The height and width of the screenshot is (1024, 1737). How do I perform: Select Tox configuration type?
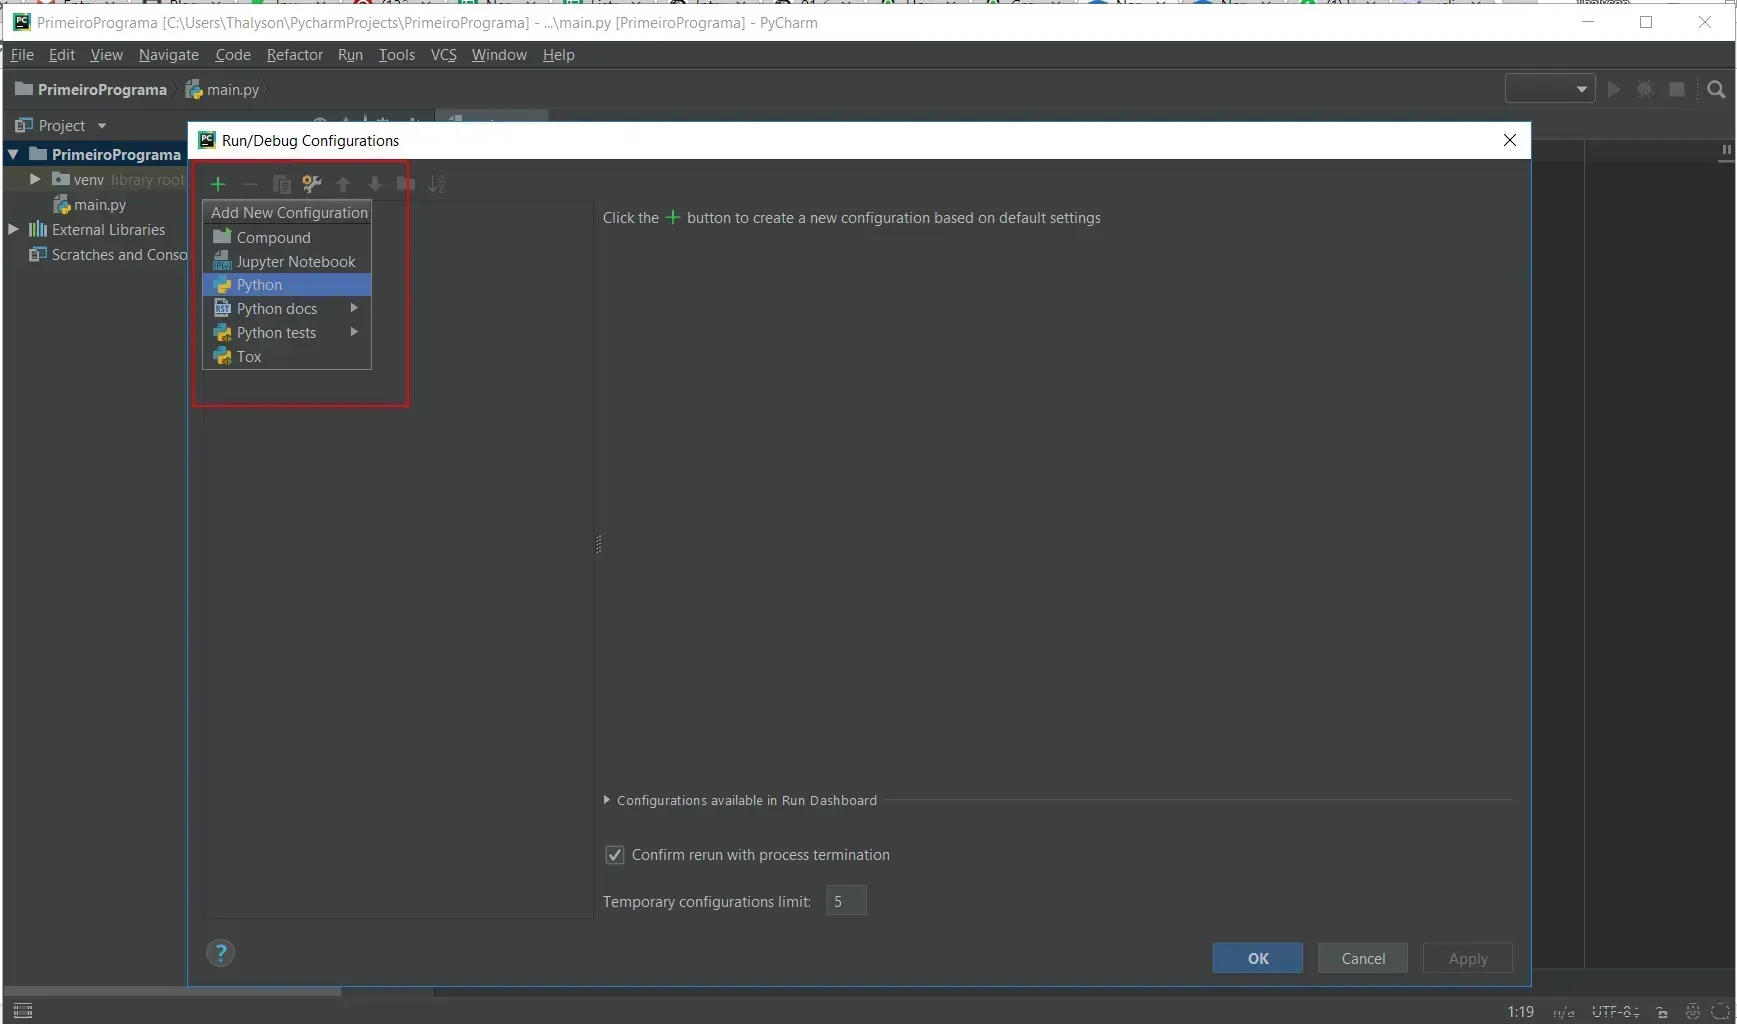(x=287, y=356)
